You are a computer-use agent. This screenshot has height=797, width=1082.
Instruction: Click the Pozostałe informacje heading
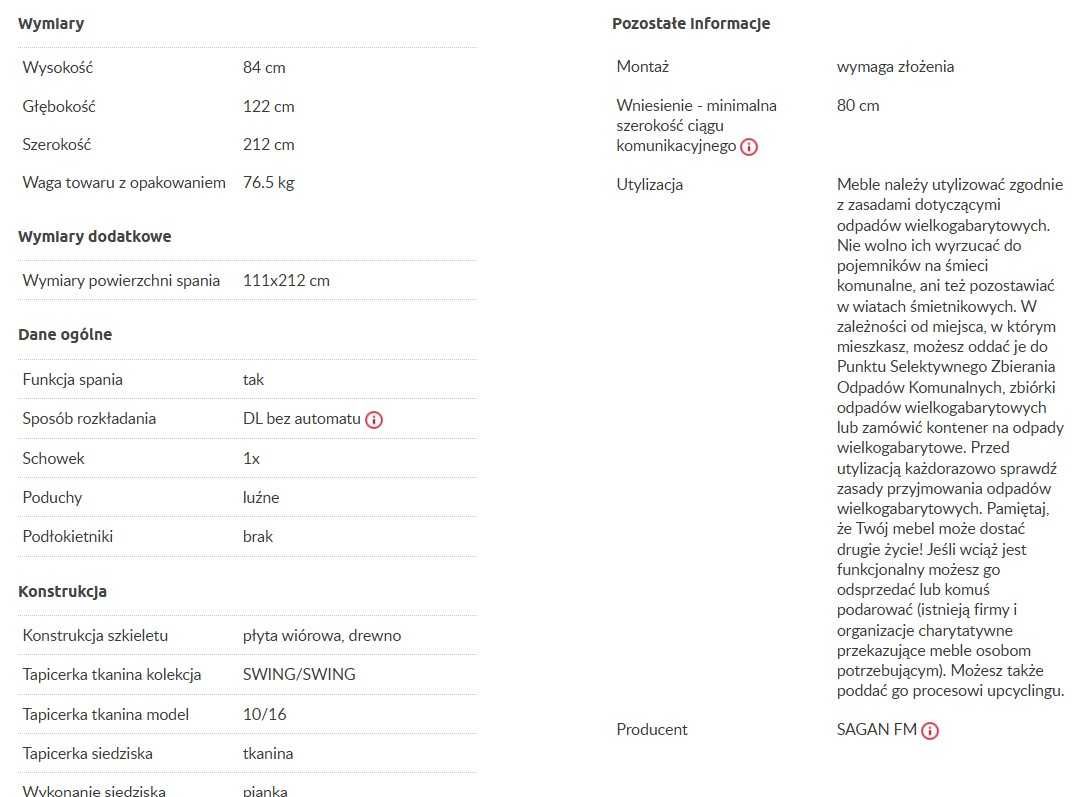click(691, 23)
